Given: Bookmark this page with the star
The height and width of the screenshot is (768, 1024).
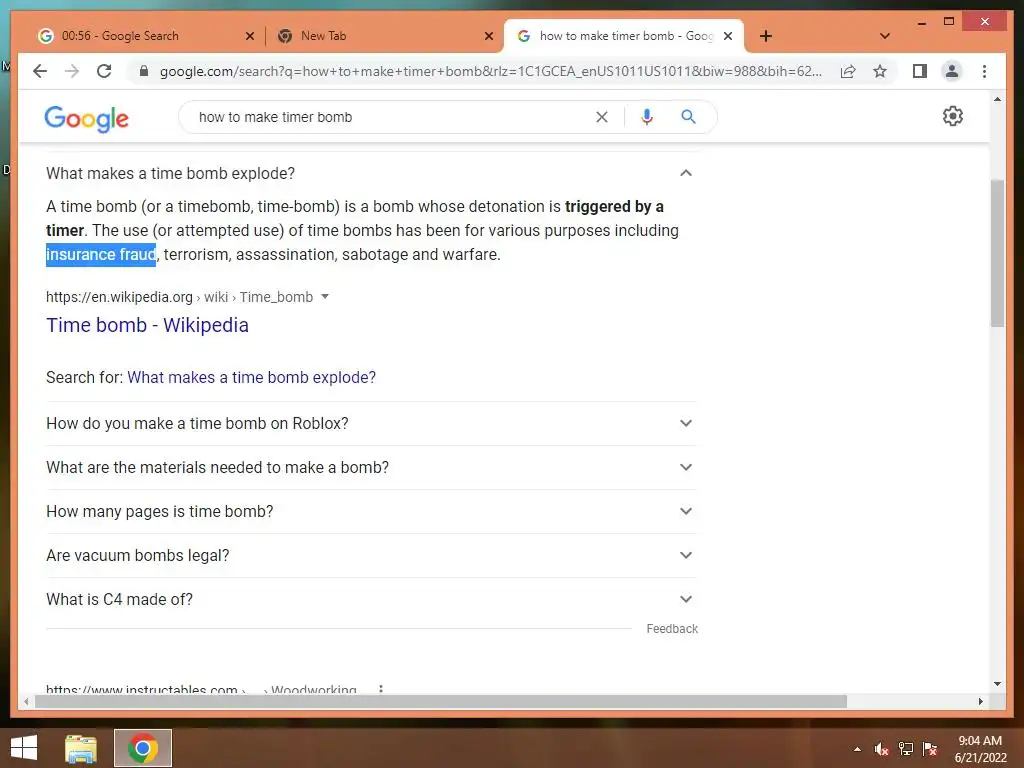Looking at the screenshot, I should [x=880, y=71].
